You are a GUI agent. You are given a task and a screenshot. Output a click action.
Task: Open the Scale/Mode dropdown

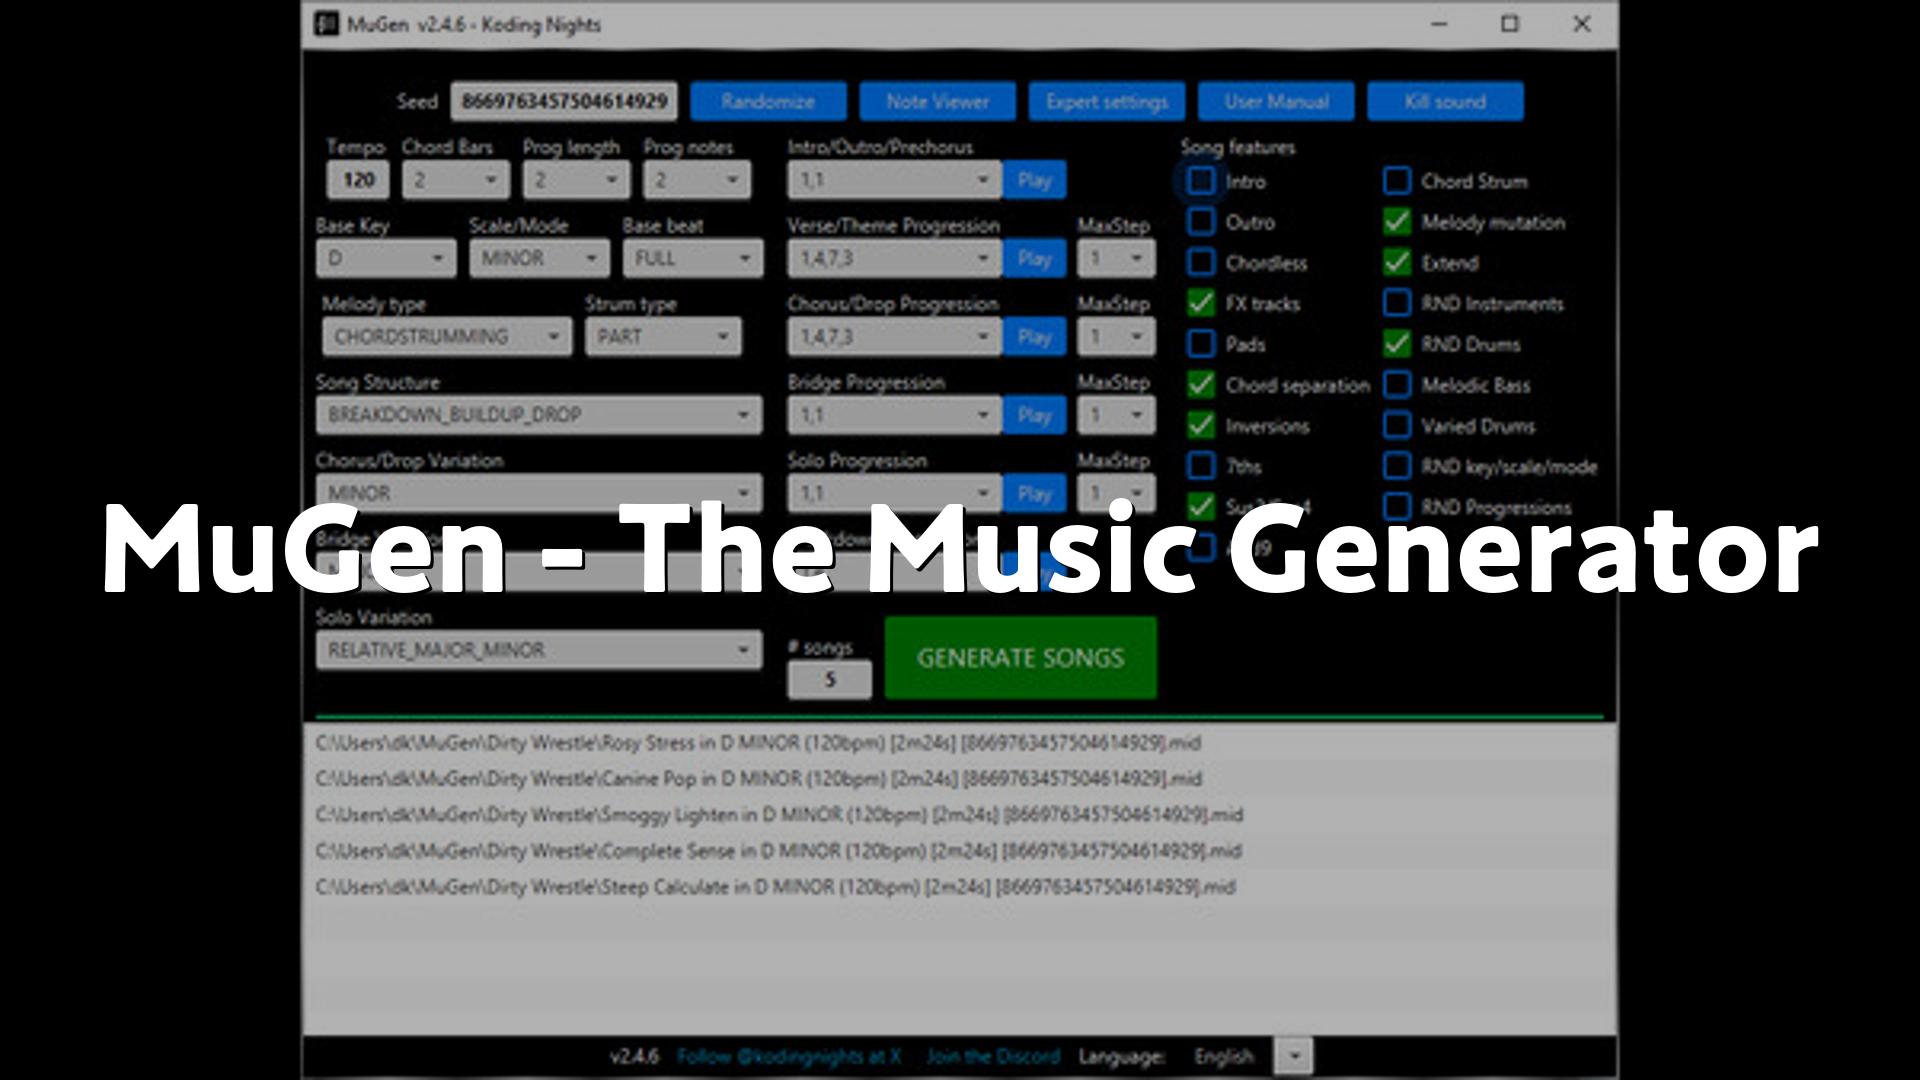point(539,258)
